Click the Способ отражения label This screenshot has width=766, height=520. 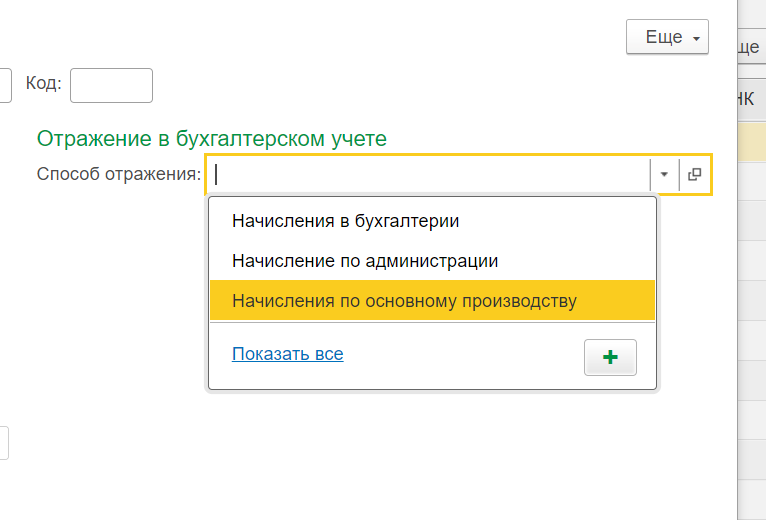[x=118, y=174]
